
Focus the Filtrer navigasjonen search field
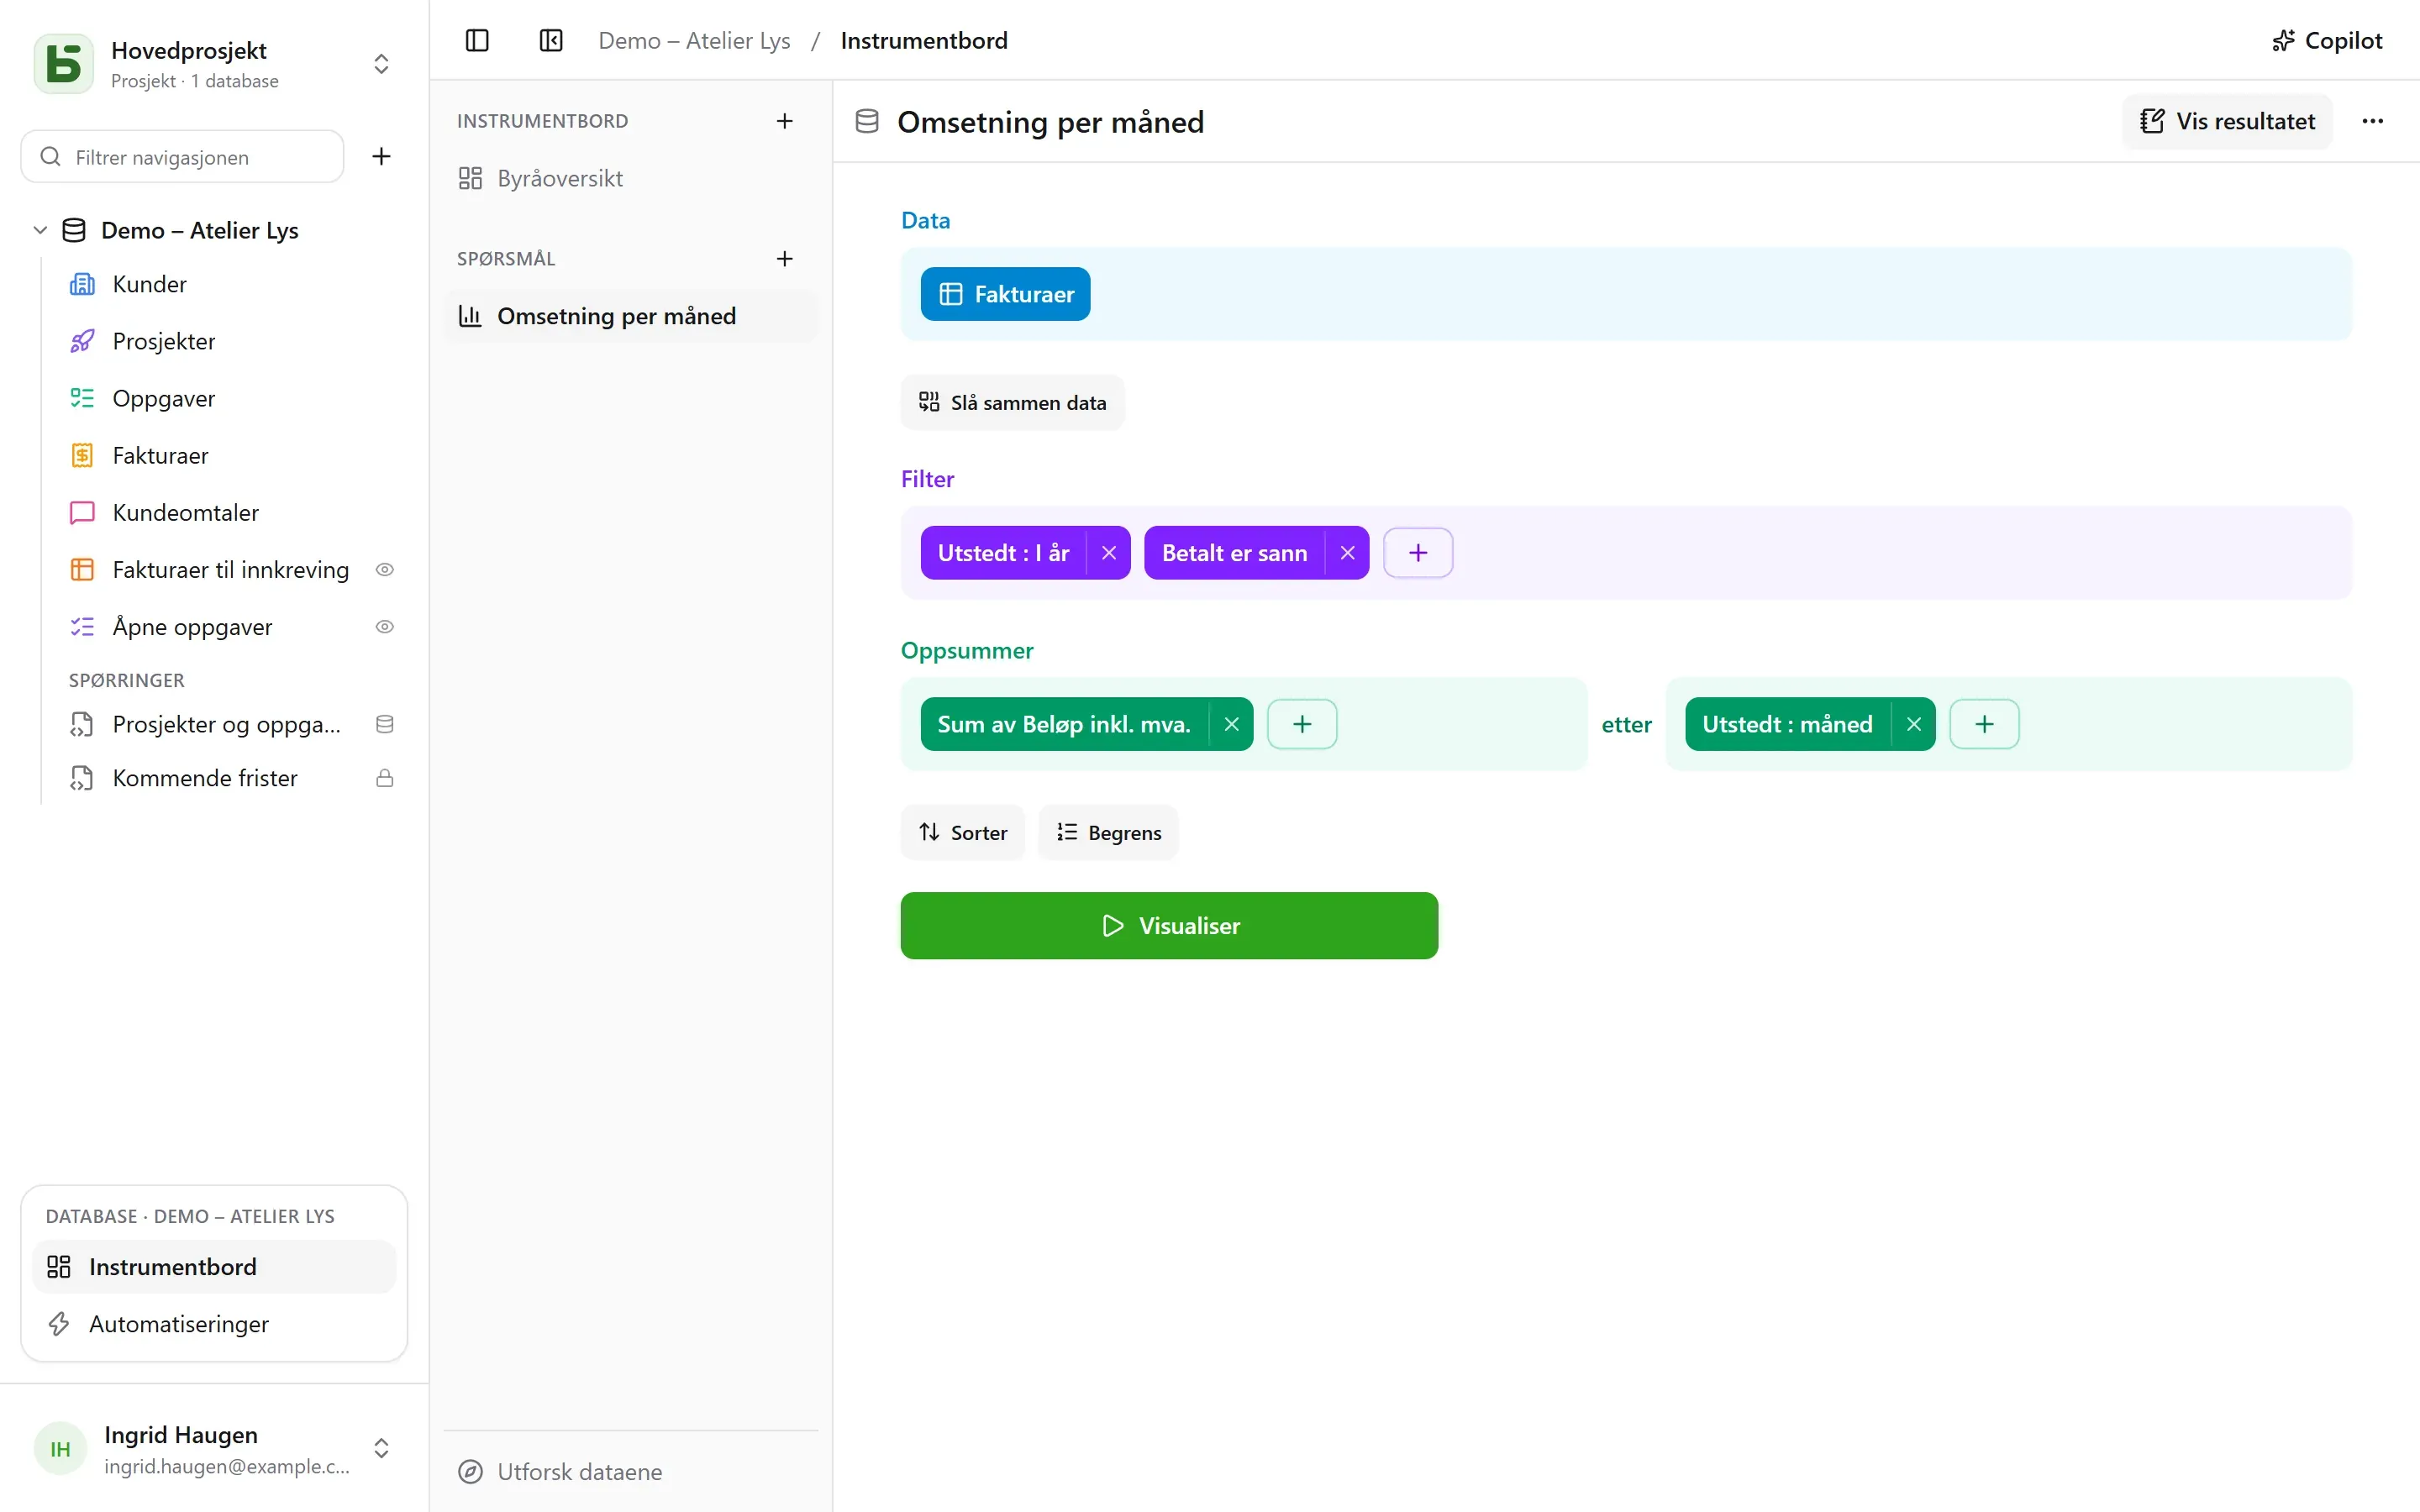point(182,157)
